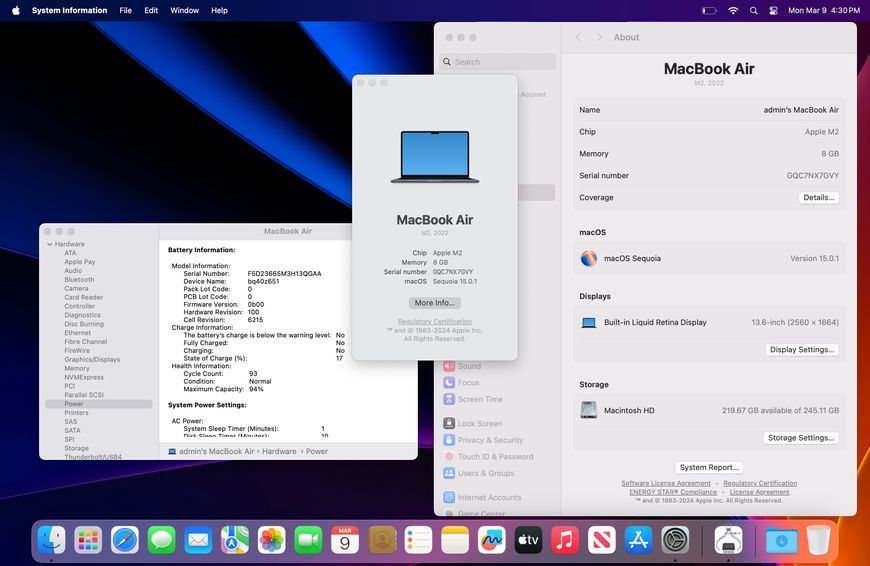870x566 pixels.
Task: Open Apple TV from the Dock
Action: coord(528,539)
